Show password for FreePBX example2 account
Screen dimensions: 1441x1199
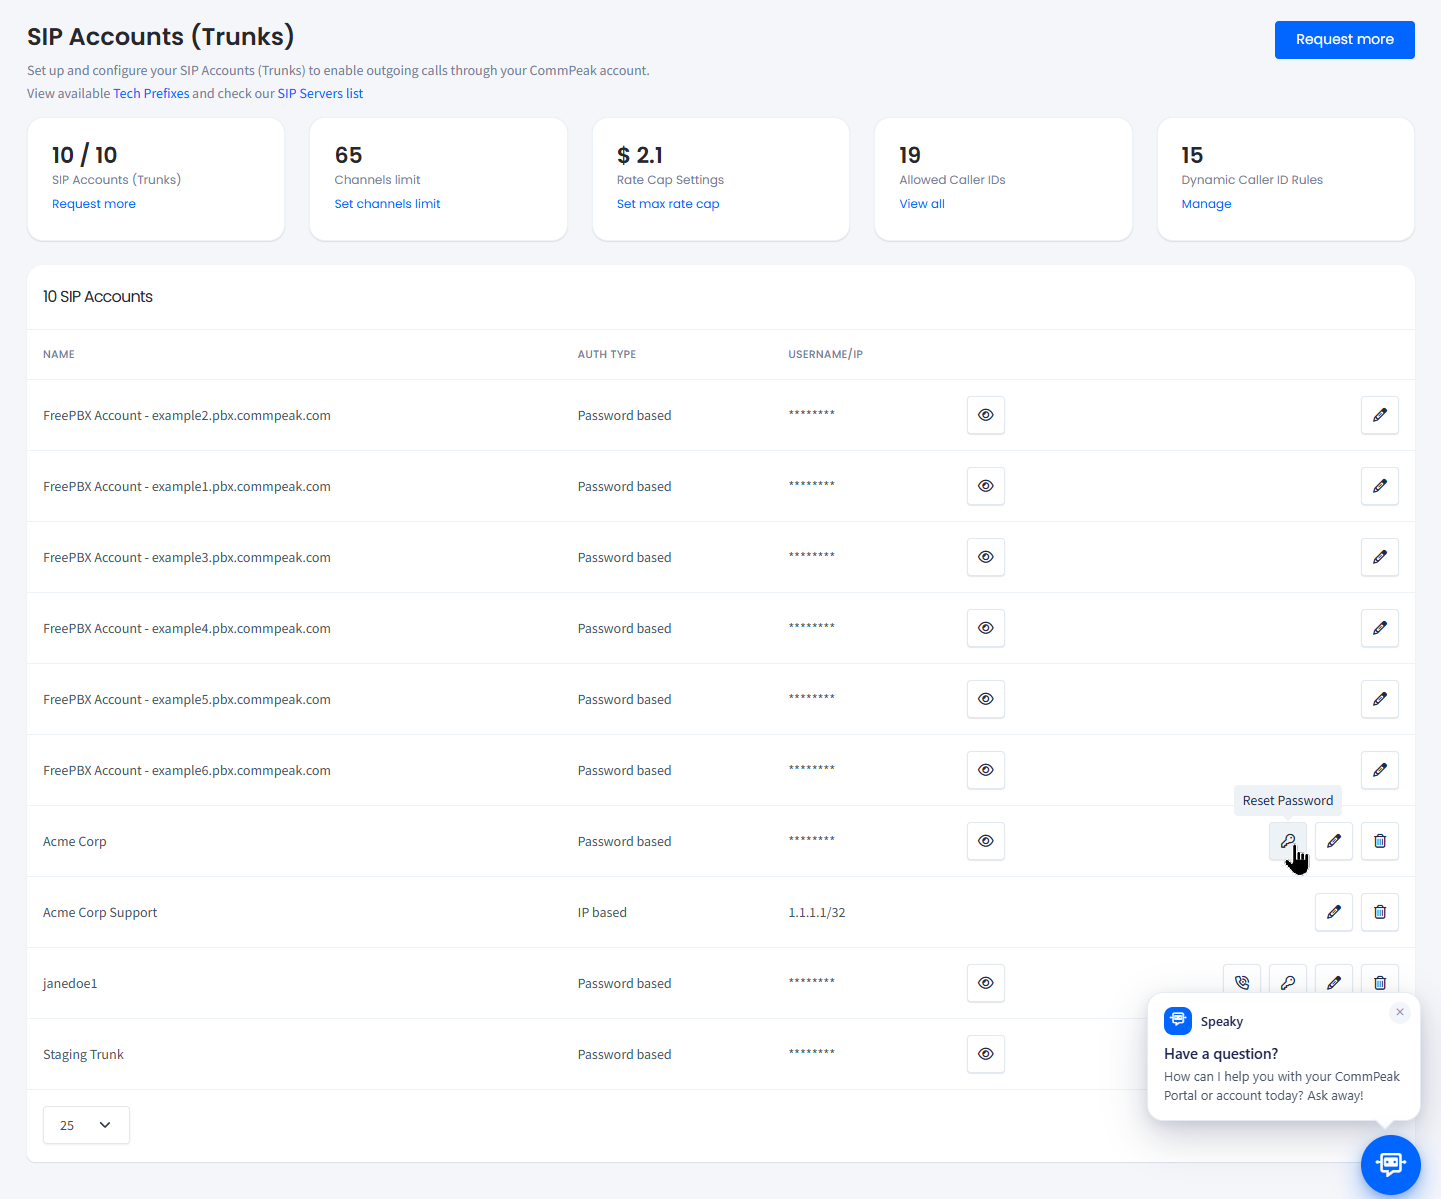coord(985,415)
